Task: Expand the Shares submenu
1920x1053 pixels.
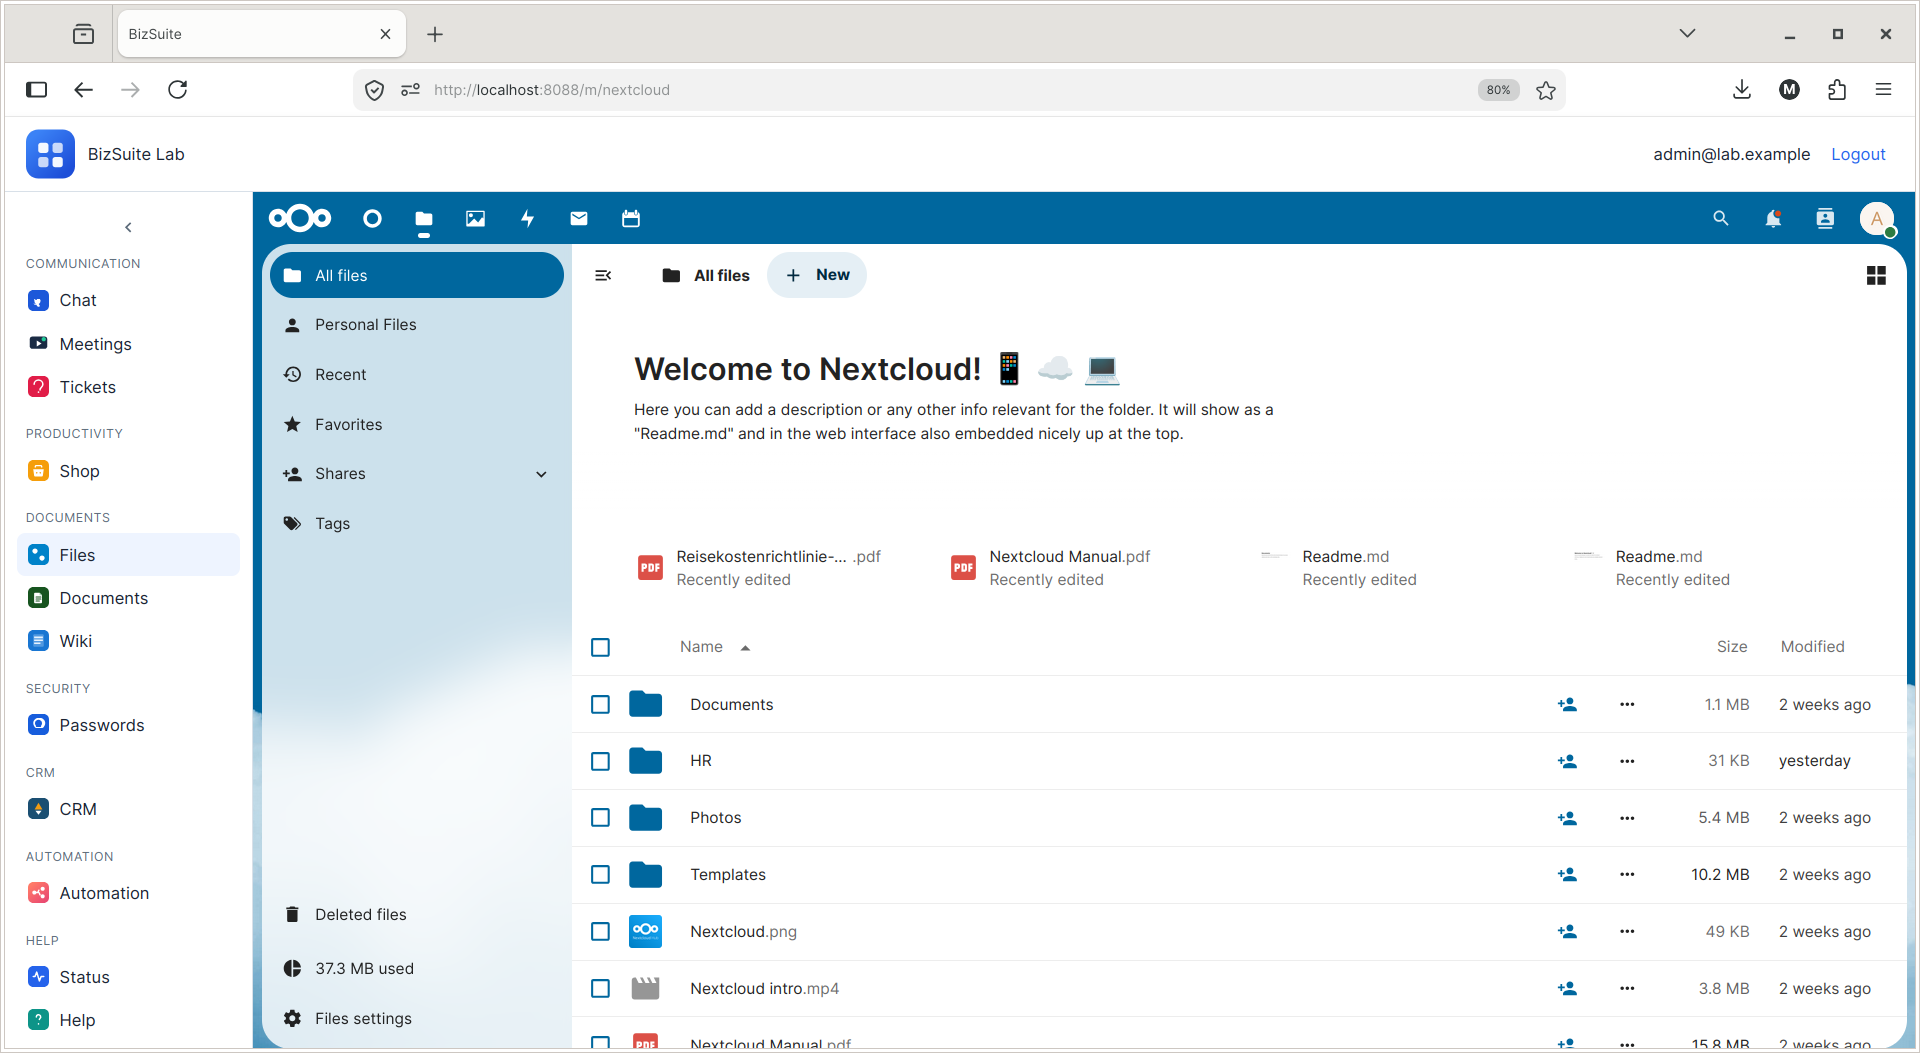Action: [541, 474]
